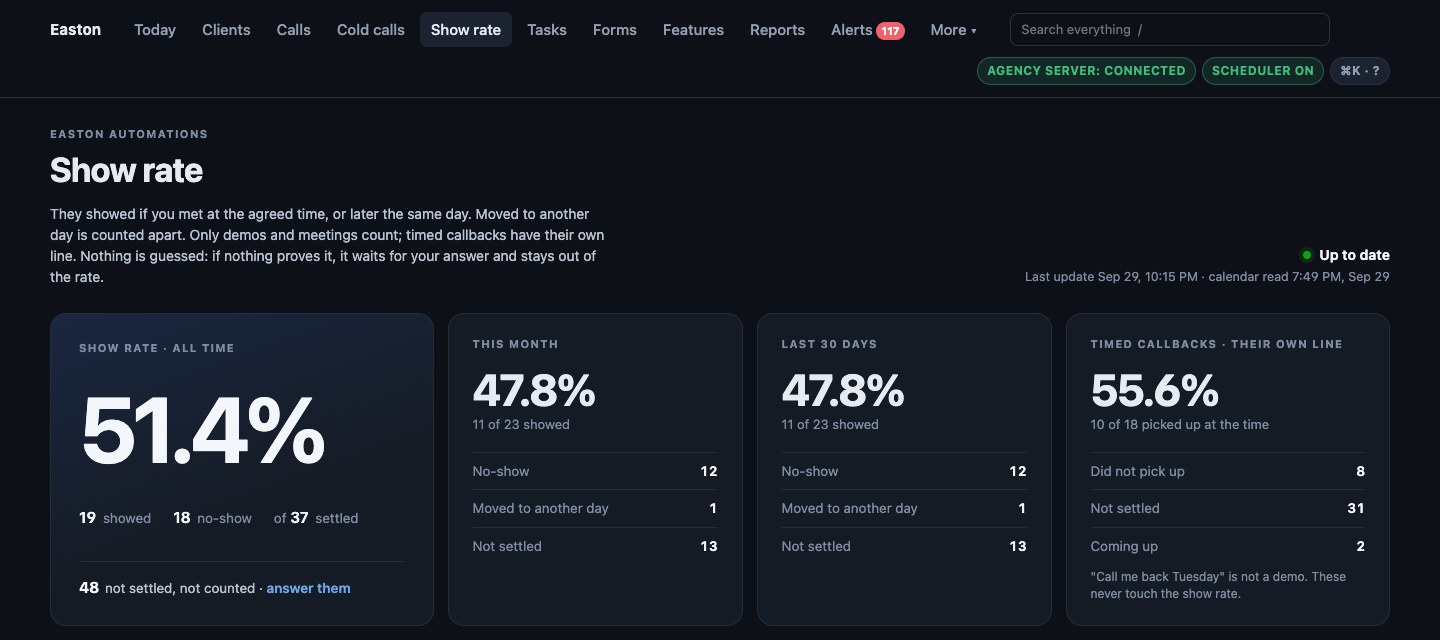Click the Agency Server: Connected badge

pyautogui.click(x=1086, y=71)
